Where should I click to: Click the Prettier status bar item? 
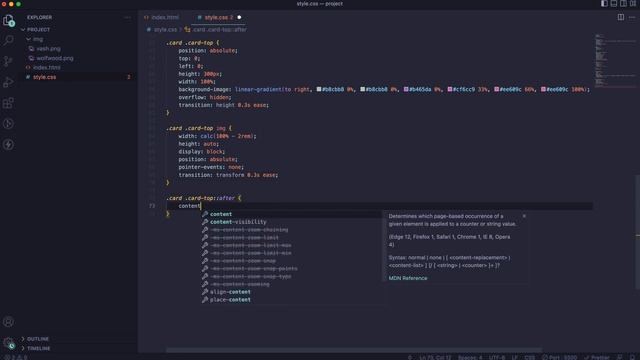click(597, 357)
